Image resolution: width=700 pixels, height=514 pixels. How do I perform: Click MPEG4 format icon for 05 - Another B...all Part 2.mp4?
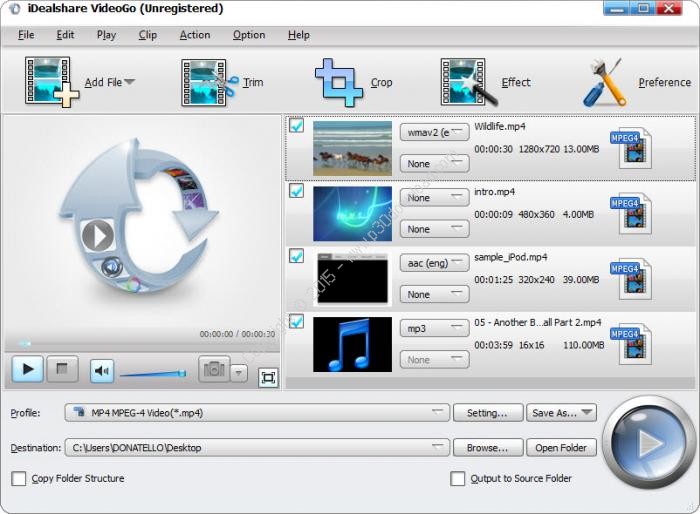(x=631, y=344)
